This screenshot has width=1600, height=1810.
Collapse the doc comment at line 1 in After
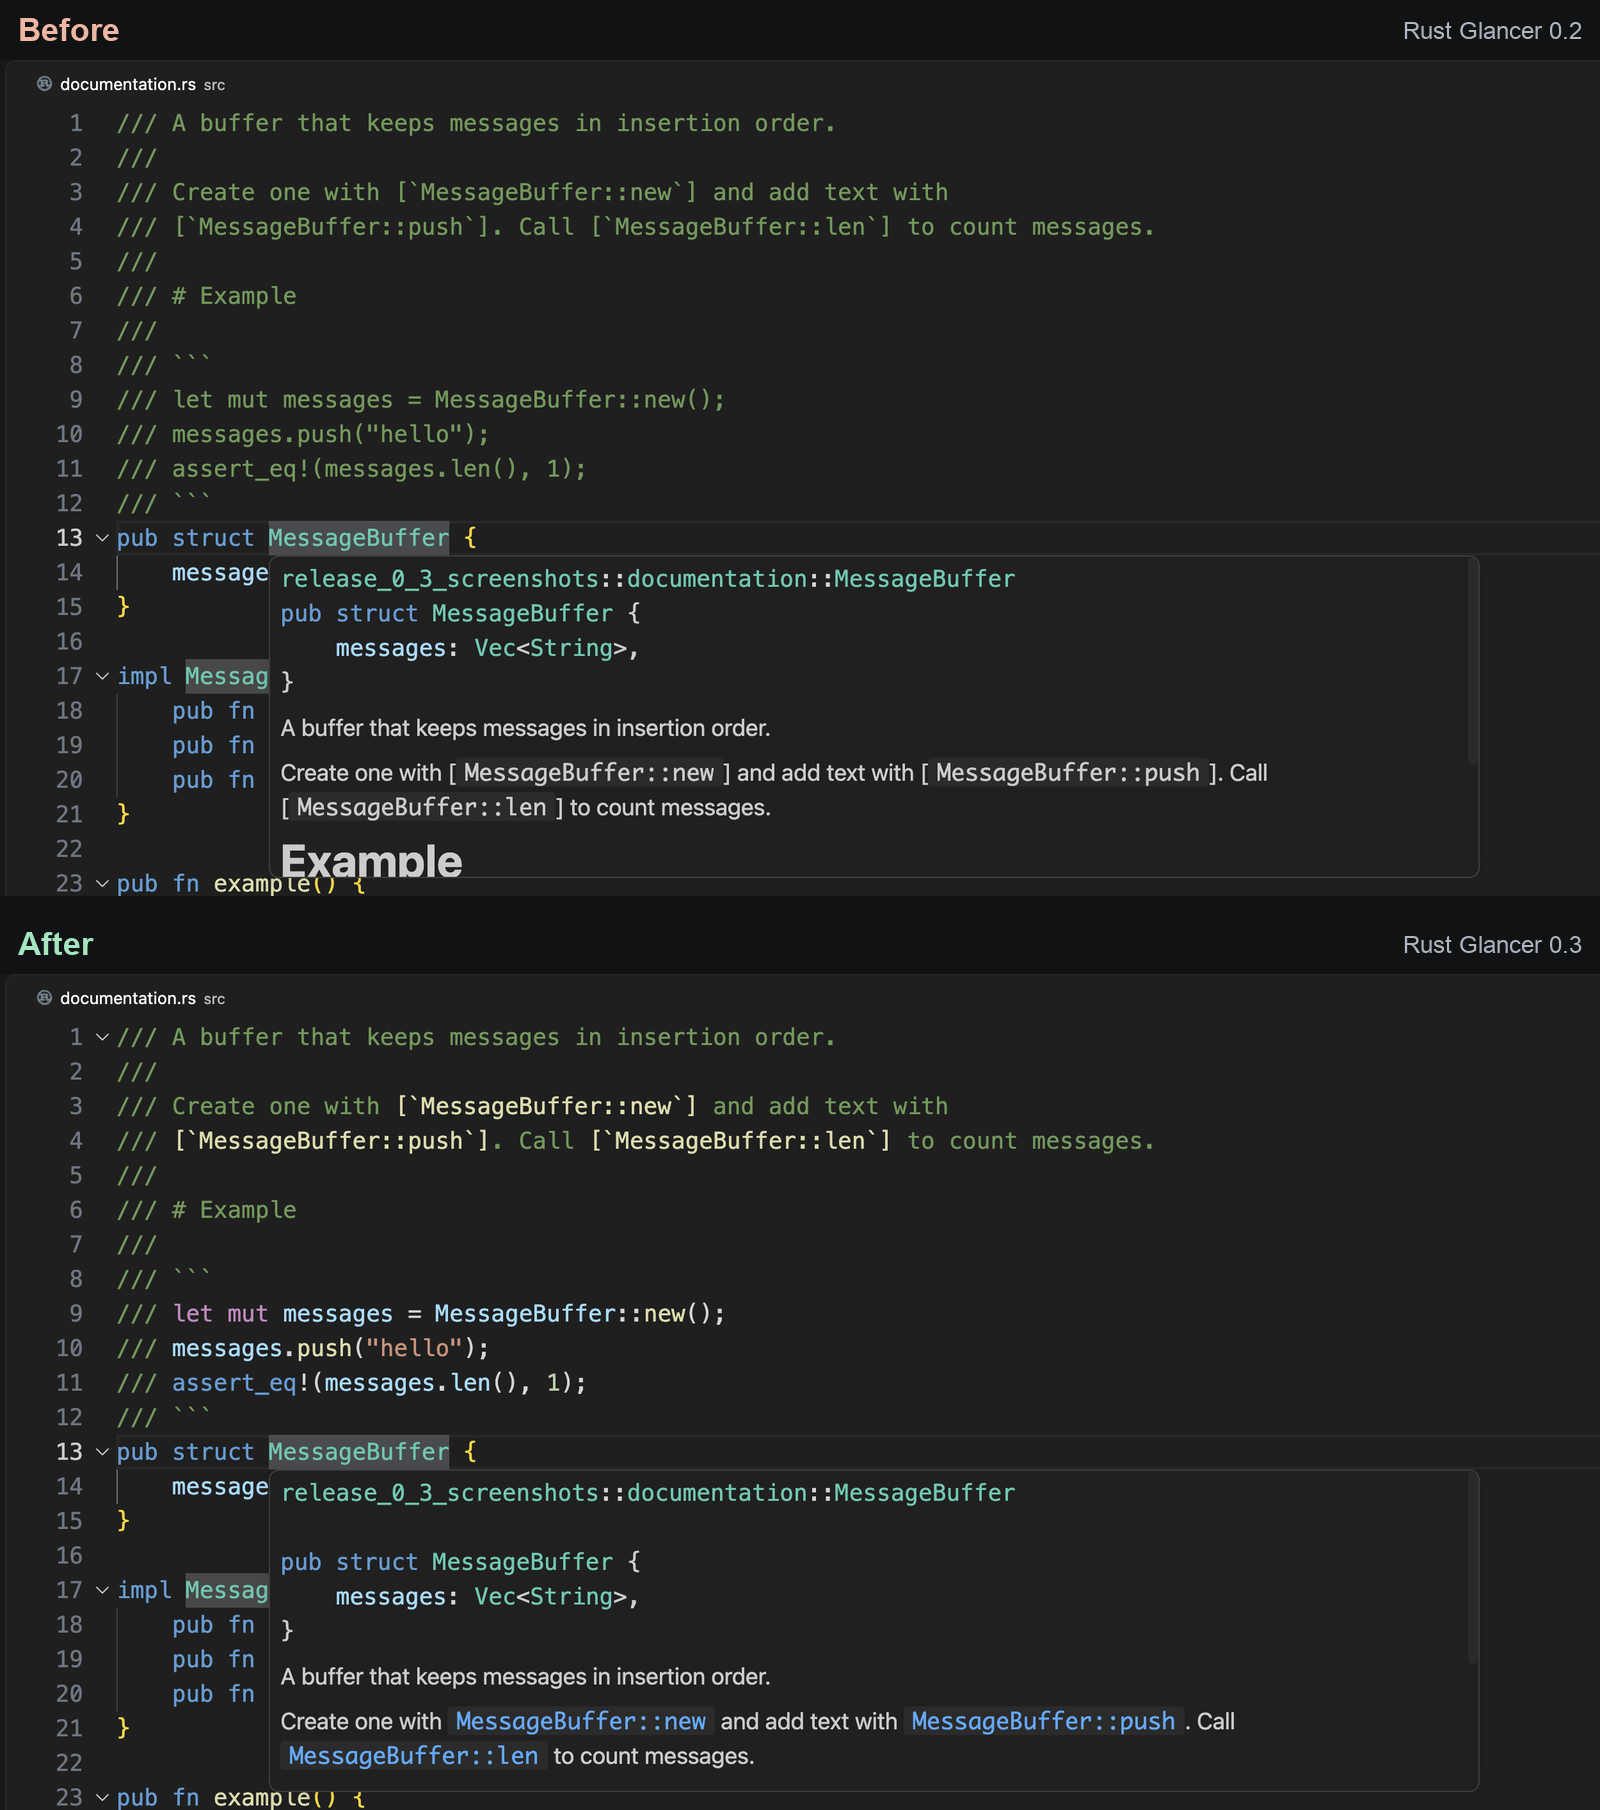[102, 1038]
